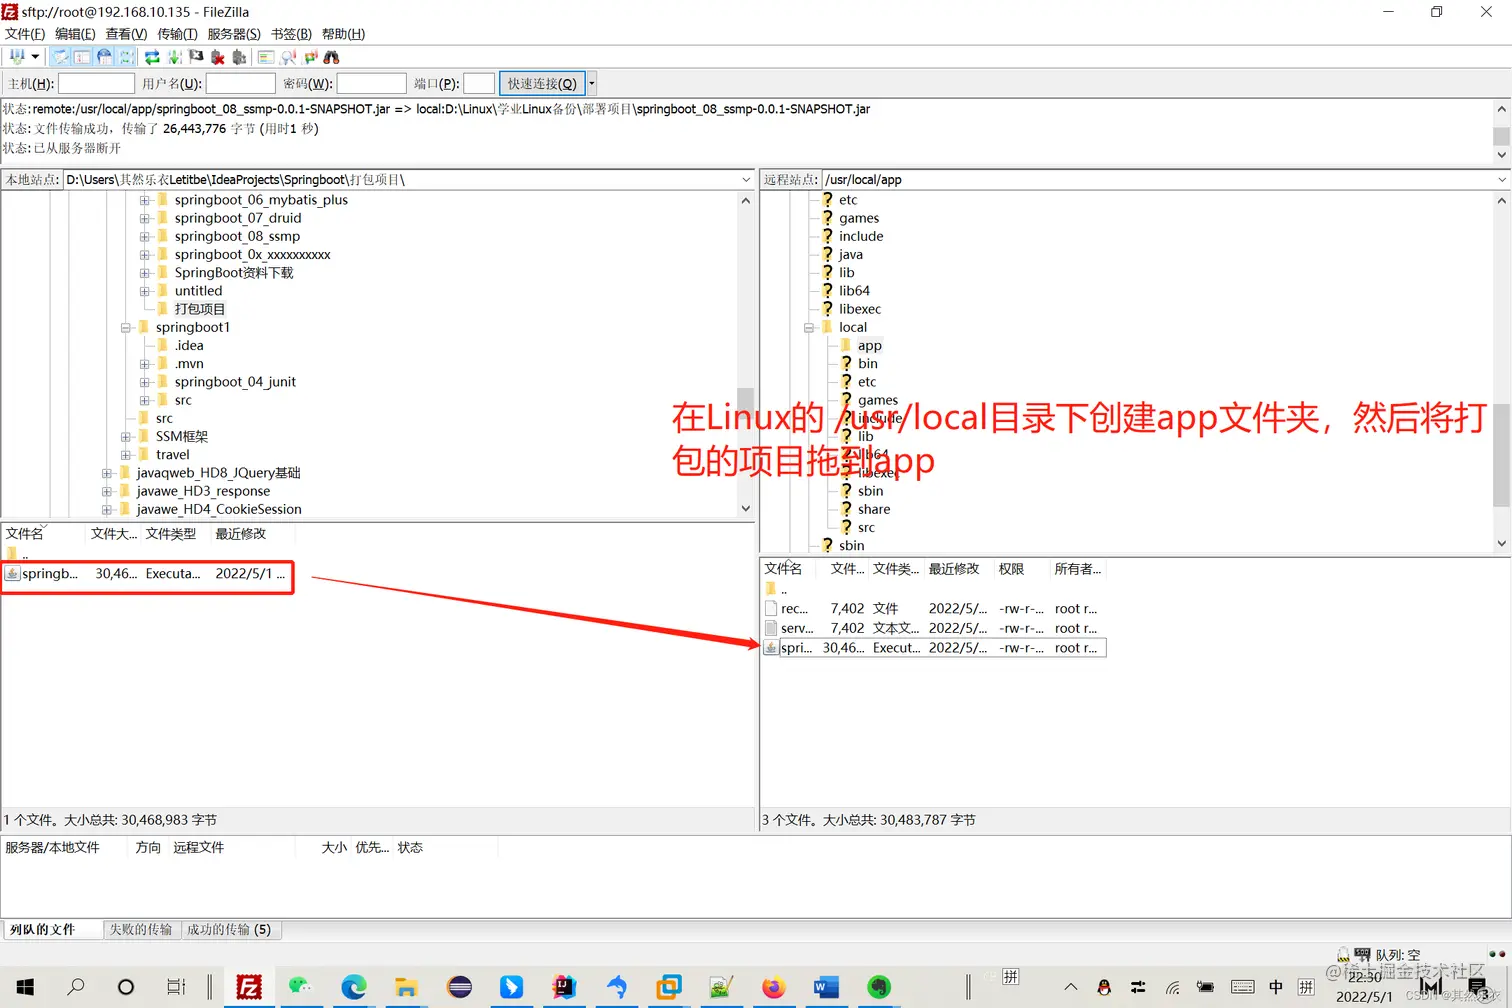Open the local site path dropdown
1512x1008 pixels.
746,180
